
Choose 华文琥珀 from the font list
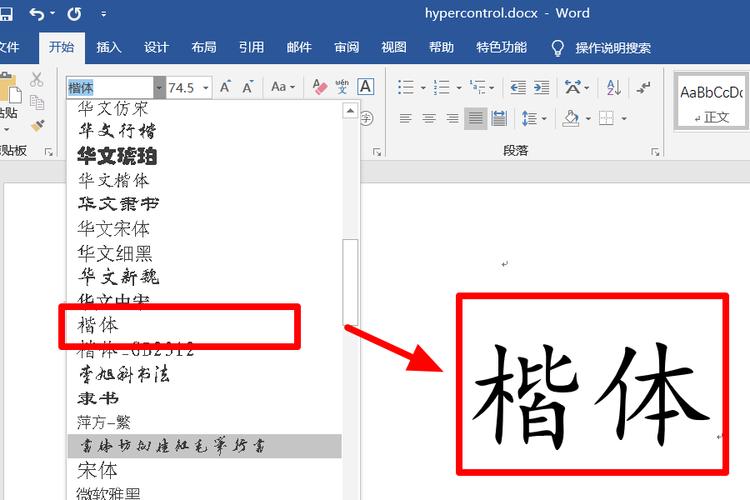[x=117, y=156]
